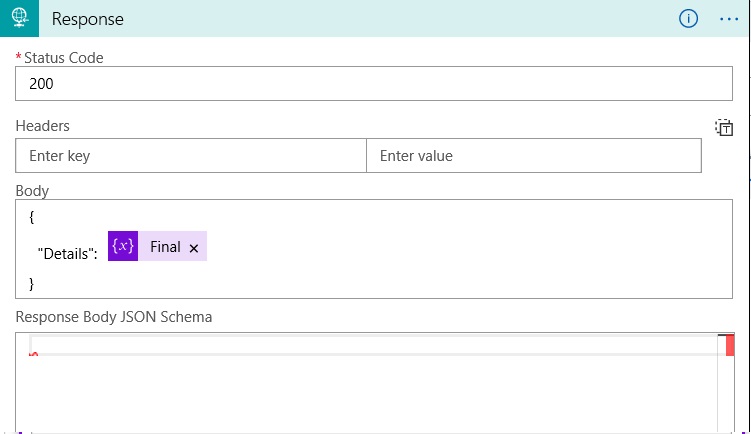Click the Status Code field showing 200
The width and height of the screenshot is (751, 434).
coord(374,83)
